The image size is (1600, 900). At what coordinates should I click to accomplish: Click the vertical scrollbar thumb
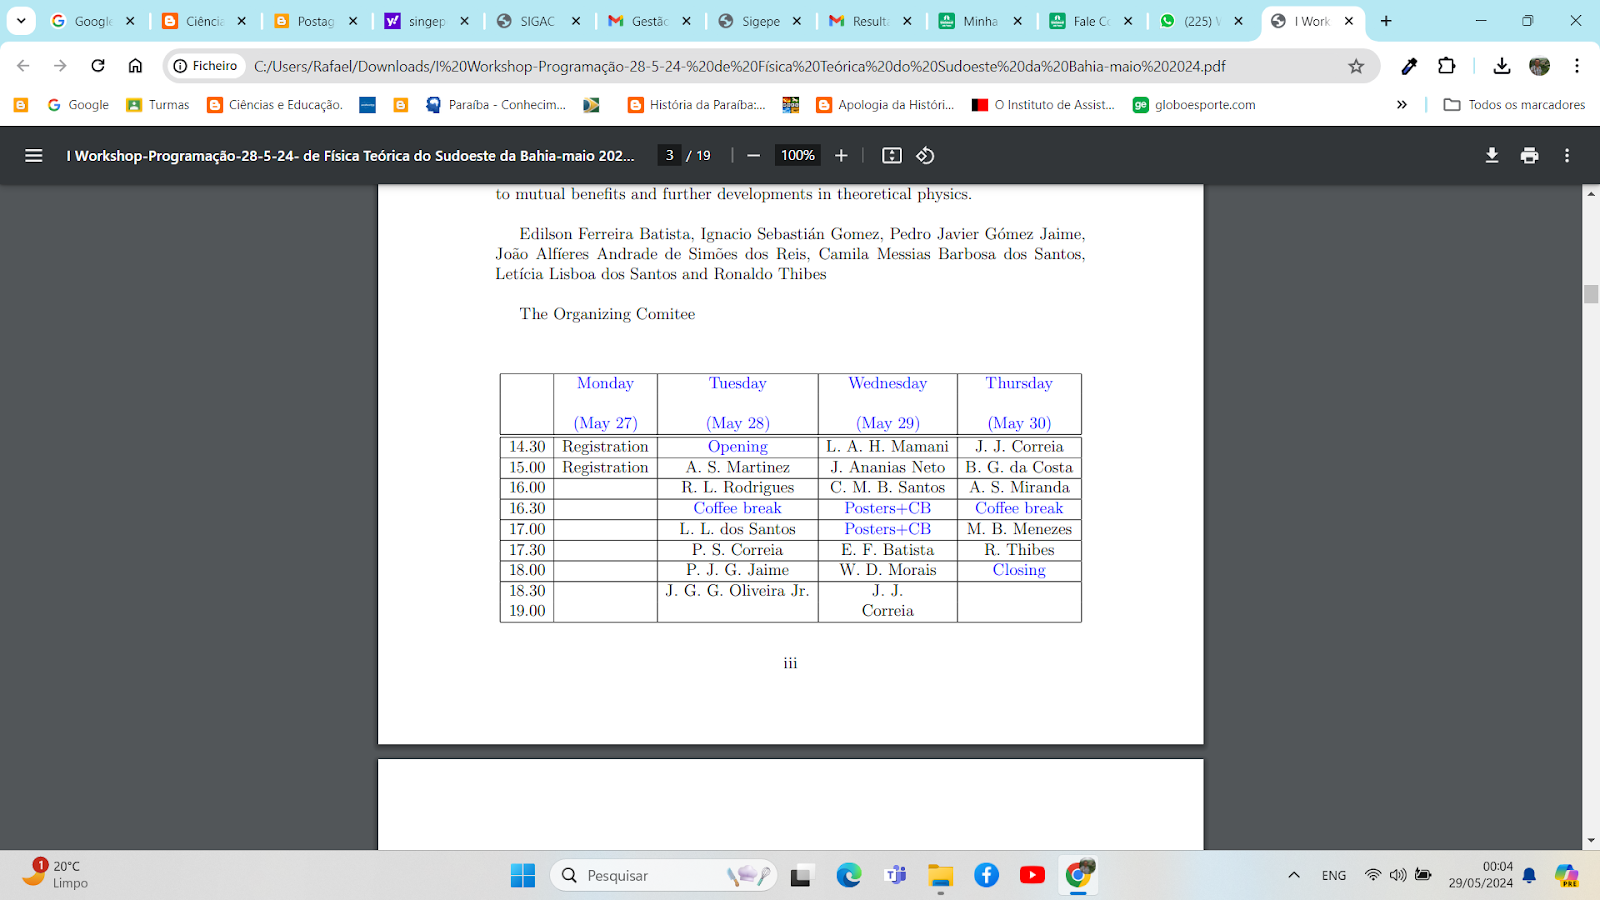coord(1591,294)
